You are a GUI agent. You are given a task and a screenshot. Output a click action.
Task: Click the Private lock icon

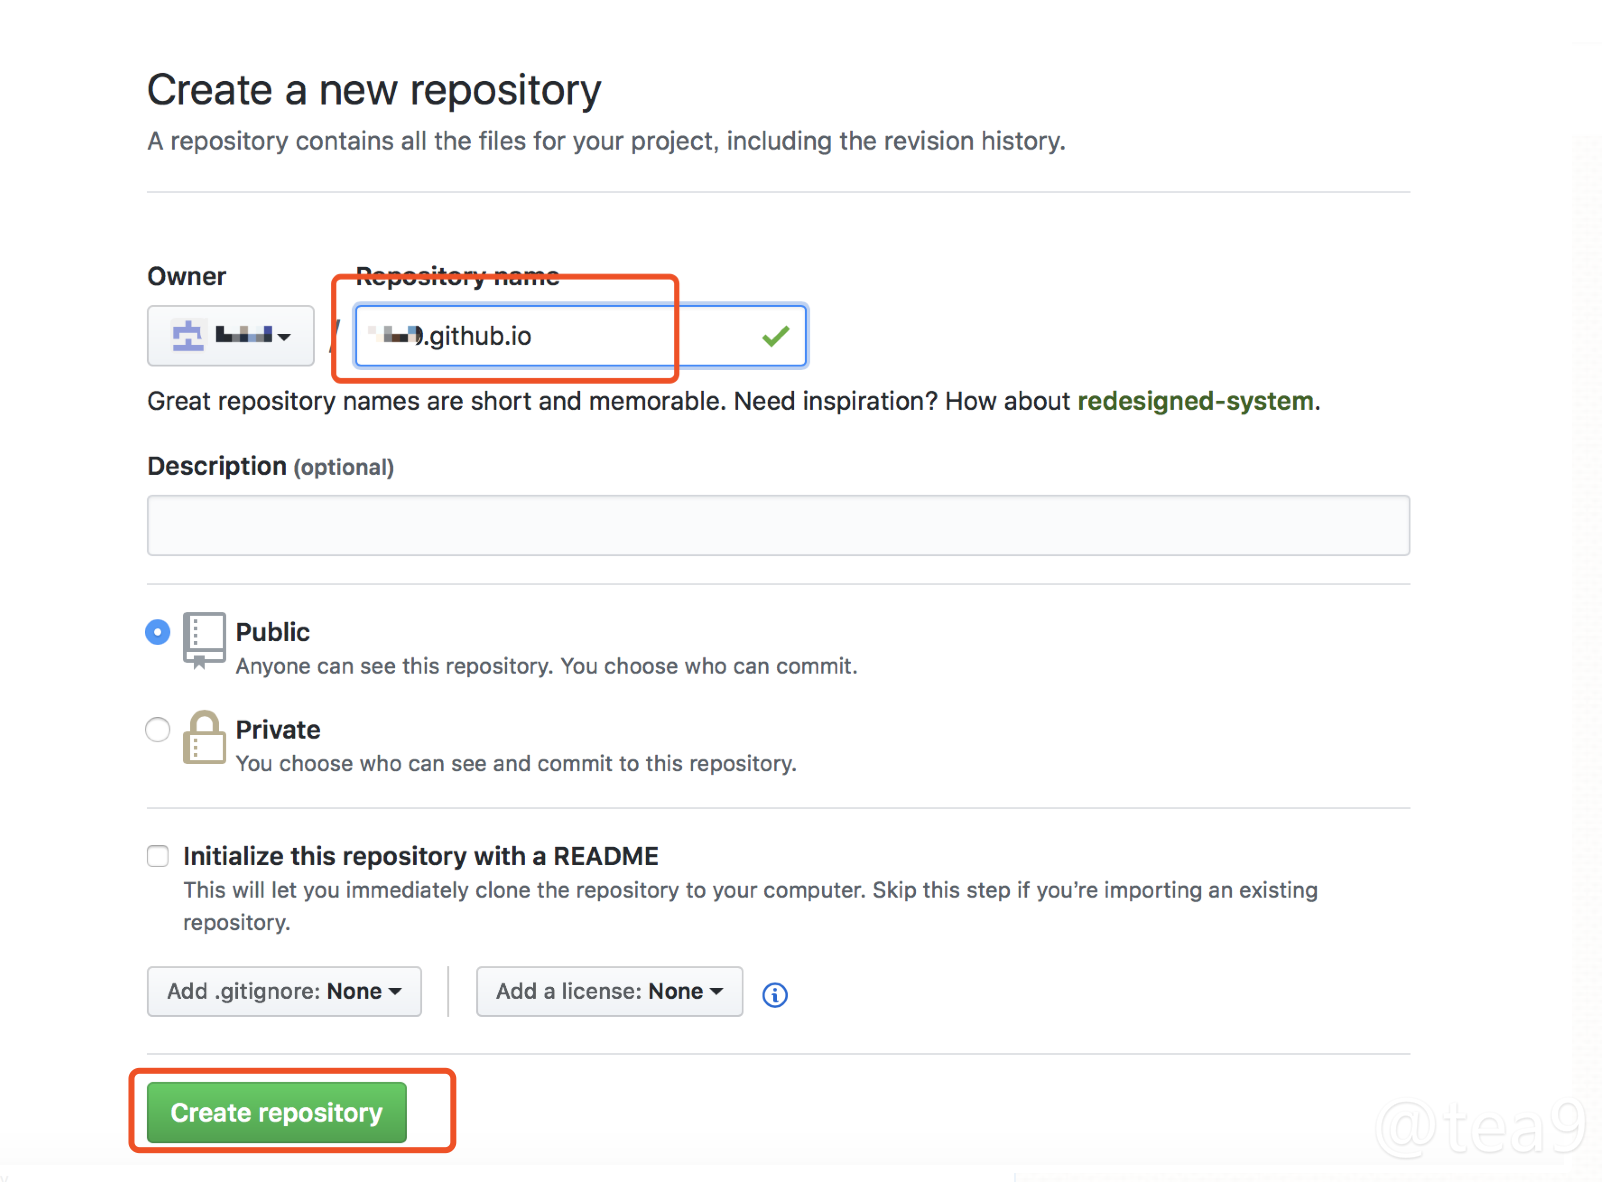204,737
